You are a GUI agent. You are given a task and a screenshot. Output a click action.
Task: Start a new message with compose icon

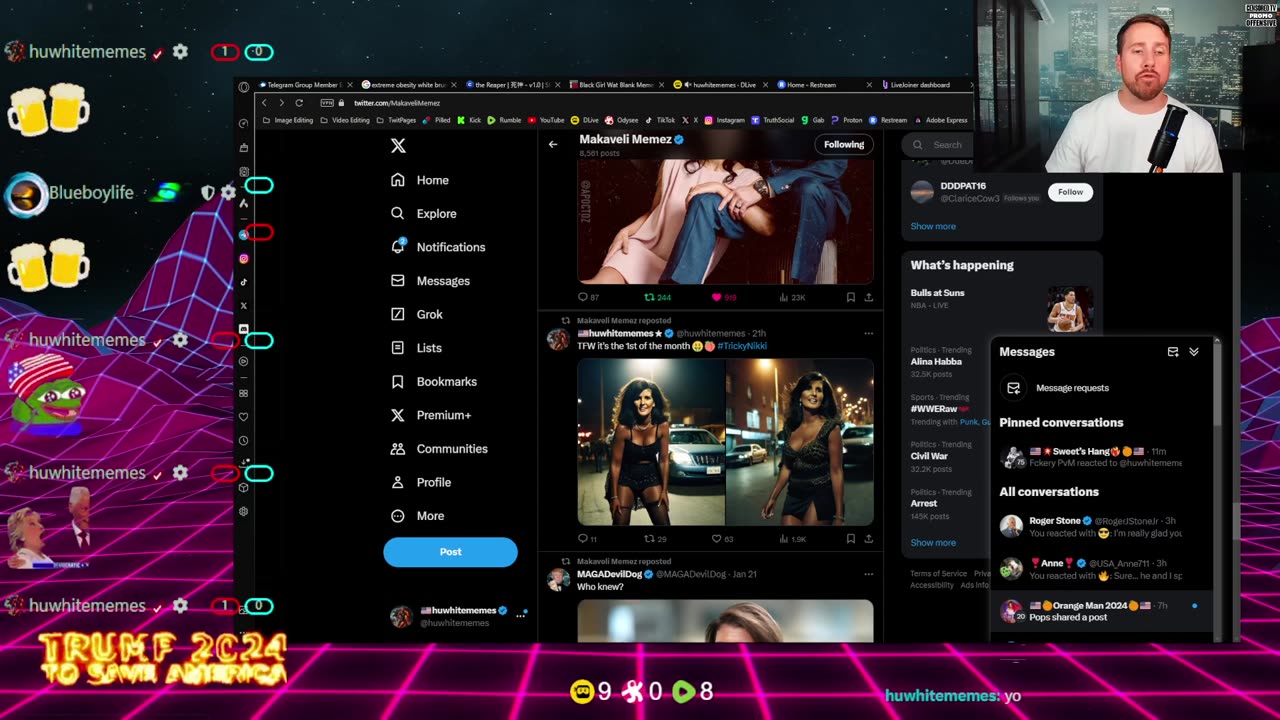(x=1173, y=352)
